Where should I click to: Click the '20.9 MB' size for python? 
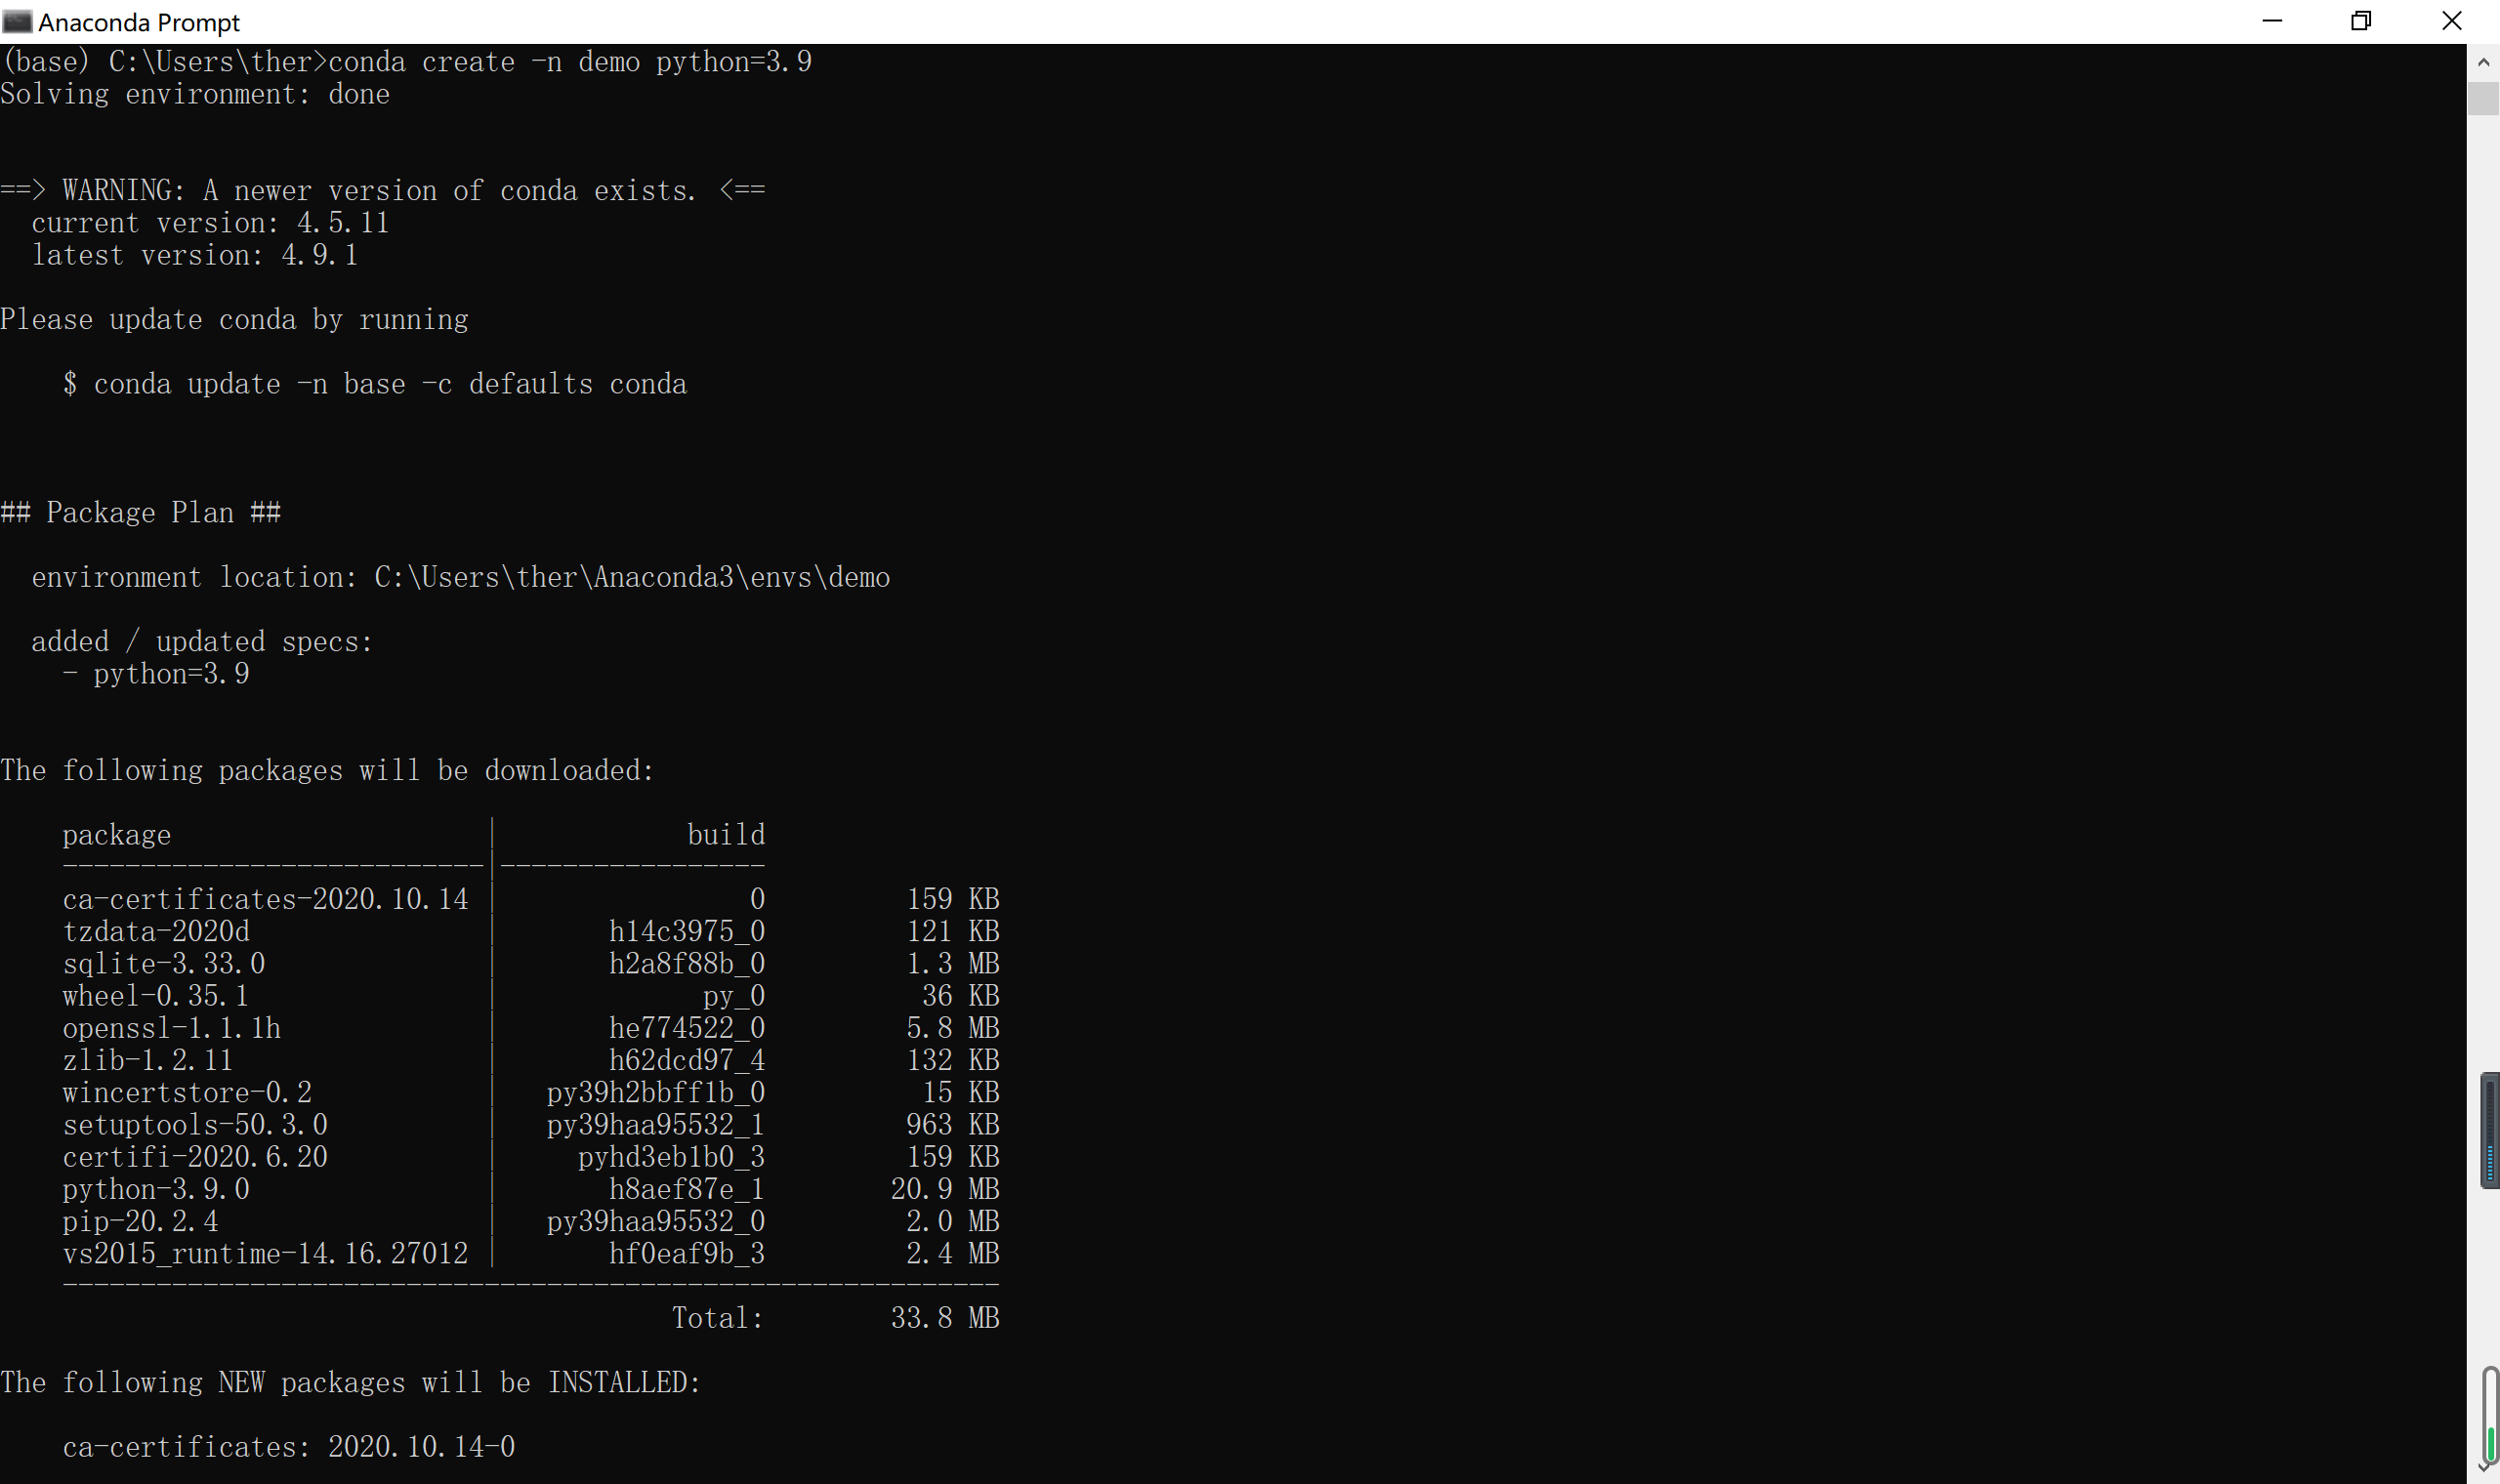point(945,1189)
